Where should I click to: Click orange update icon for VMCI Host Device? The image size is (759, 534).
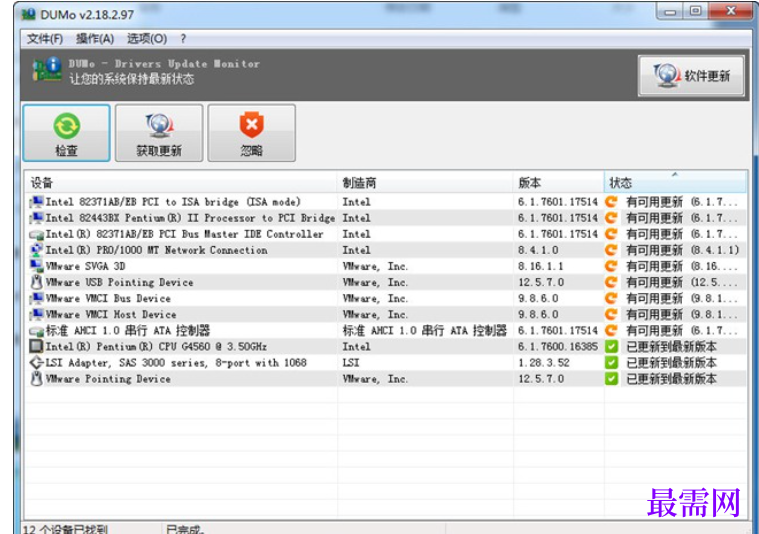pyautogui.click(x=611, y=314)
